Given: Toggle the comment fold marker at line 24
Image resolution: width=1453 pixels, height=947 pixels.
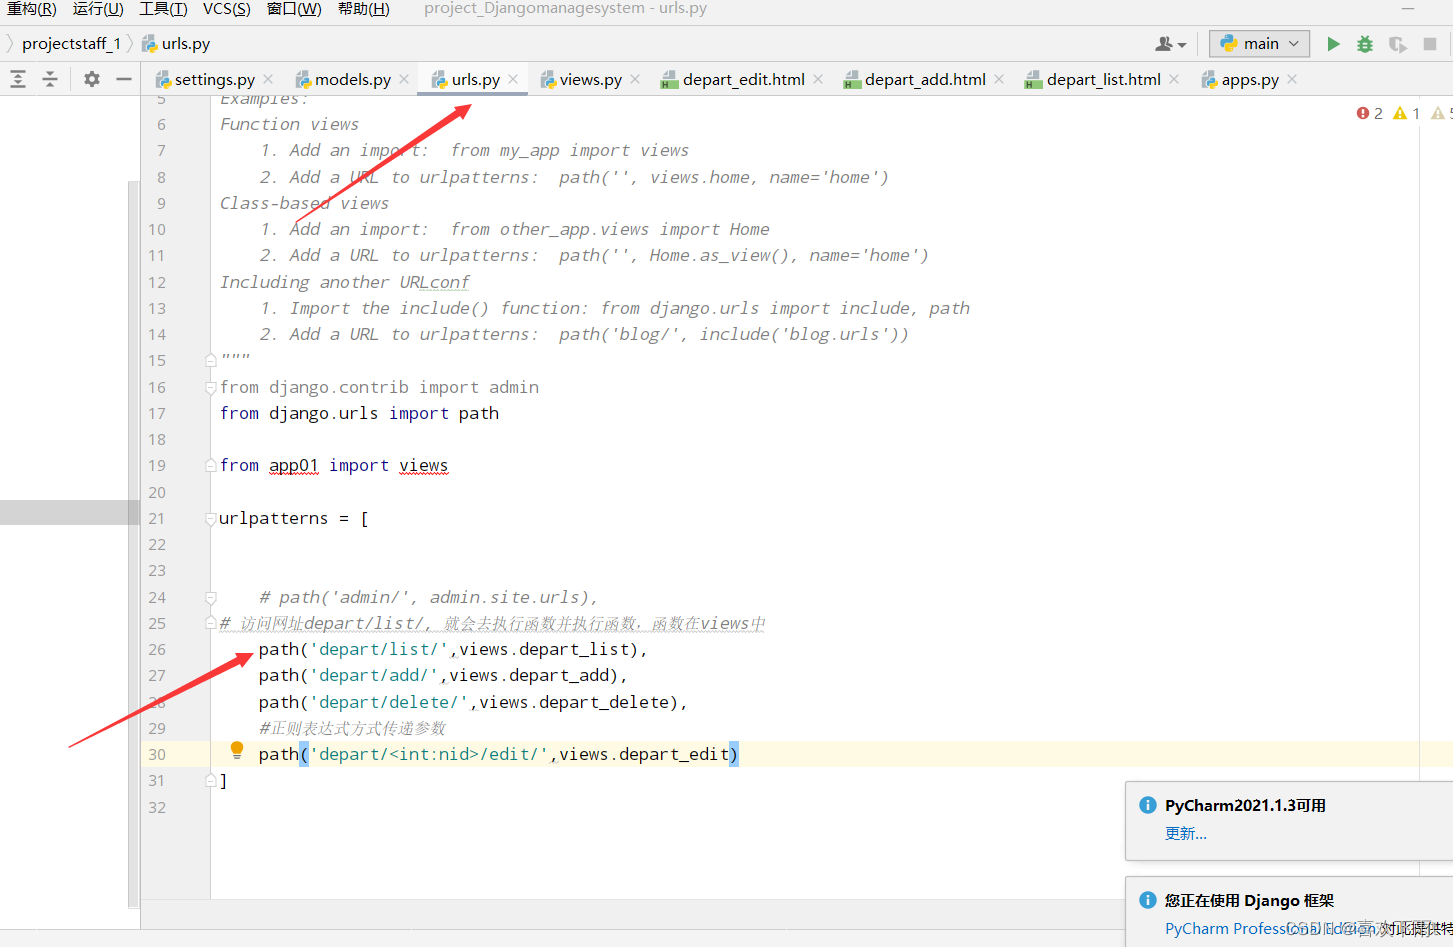Looking at the screenshot, I should coord(211,597).
